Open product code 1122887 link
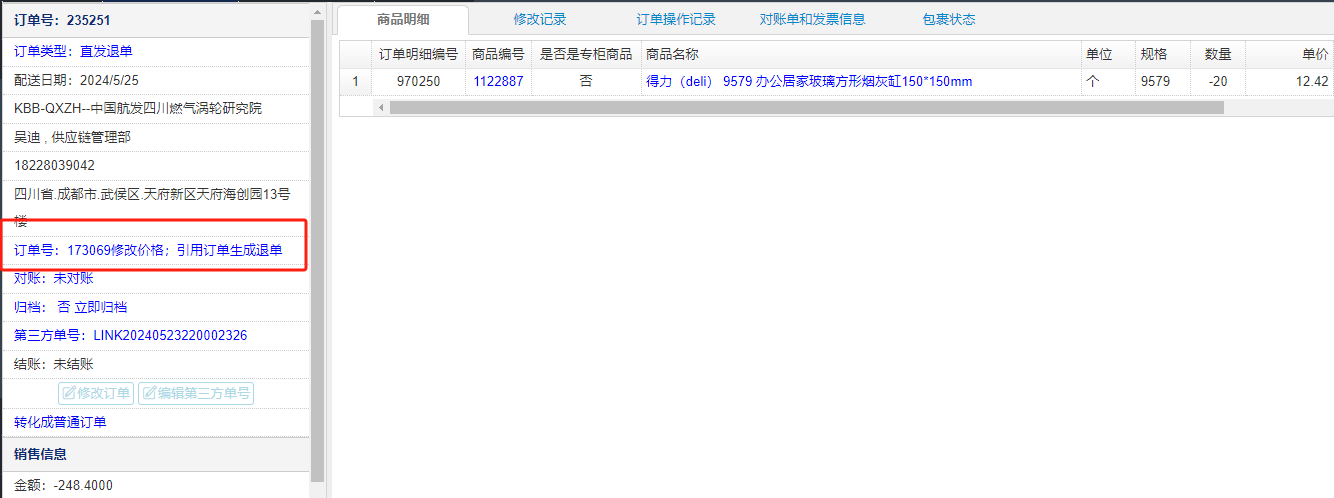This screenshot has height=498, width=1334. (x=498, y=81)
